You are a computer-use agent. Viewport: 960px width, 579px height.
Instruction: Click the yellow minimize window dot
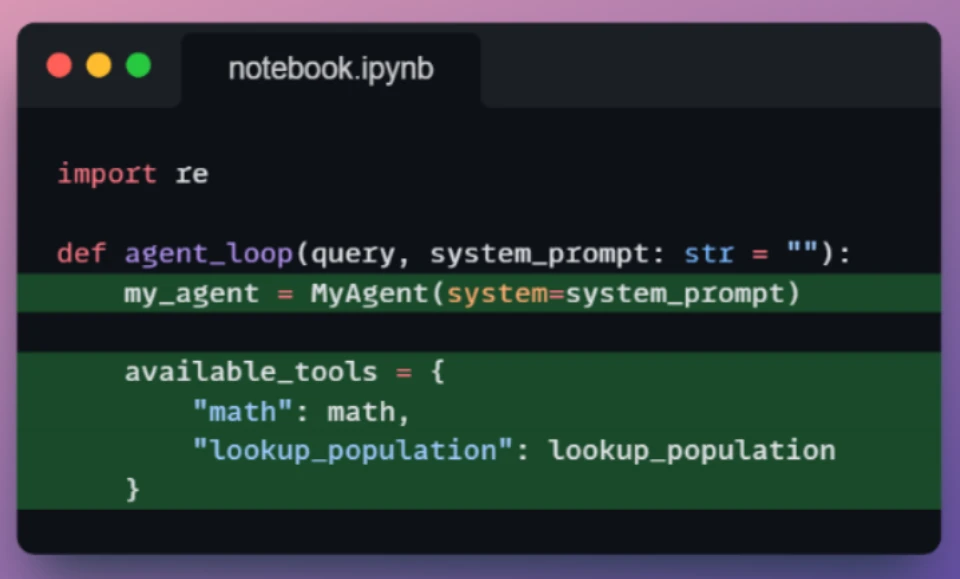(99, 65)
